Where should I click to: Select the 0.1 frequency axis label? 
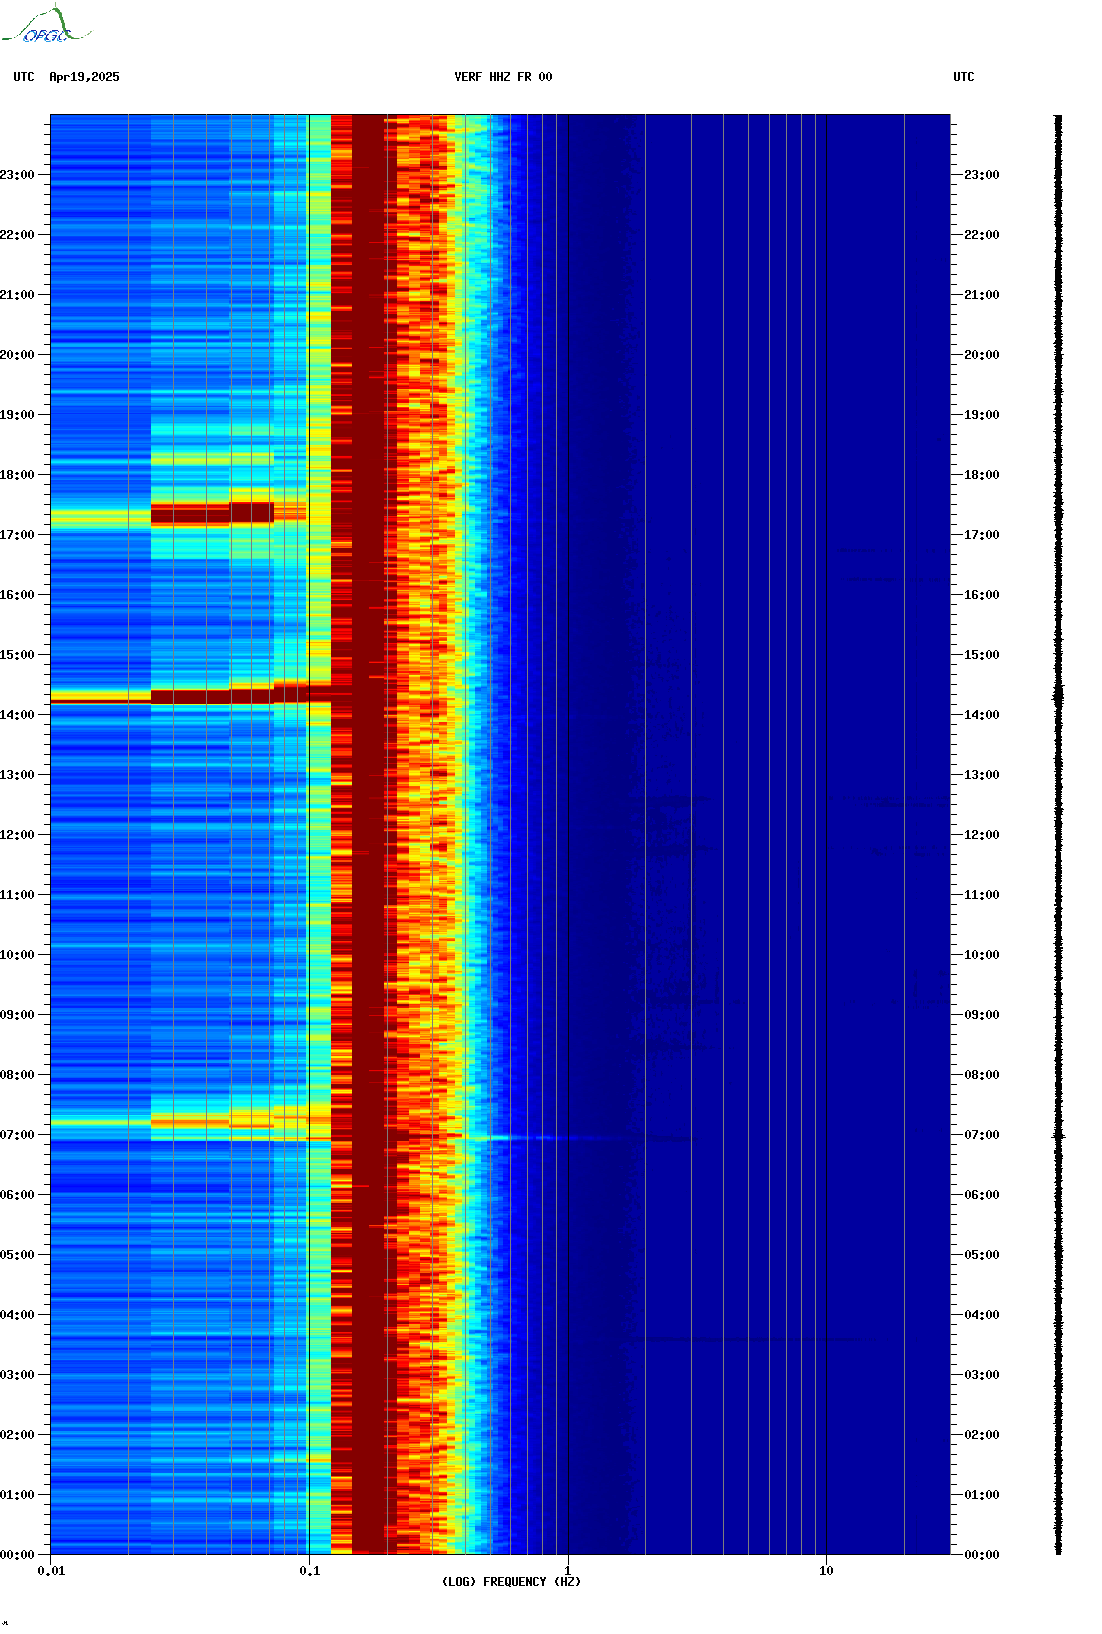coord(310,1571)
